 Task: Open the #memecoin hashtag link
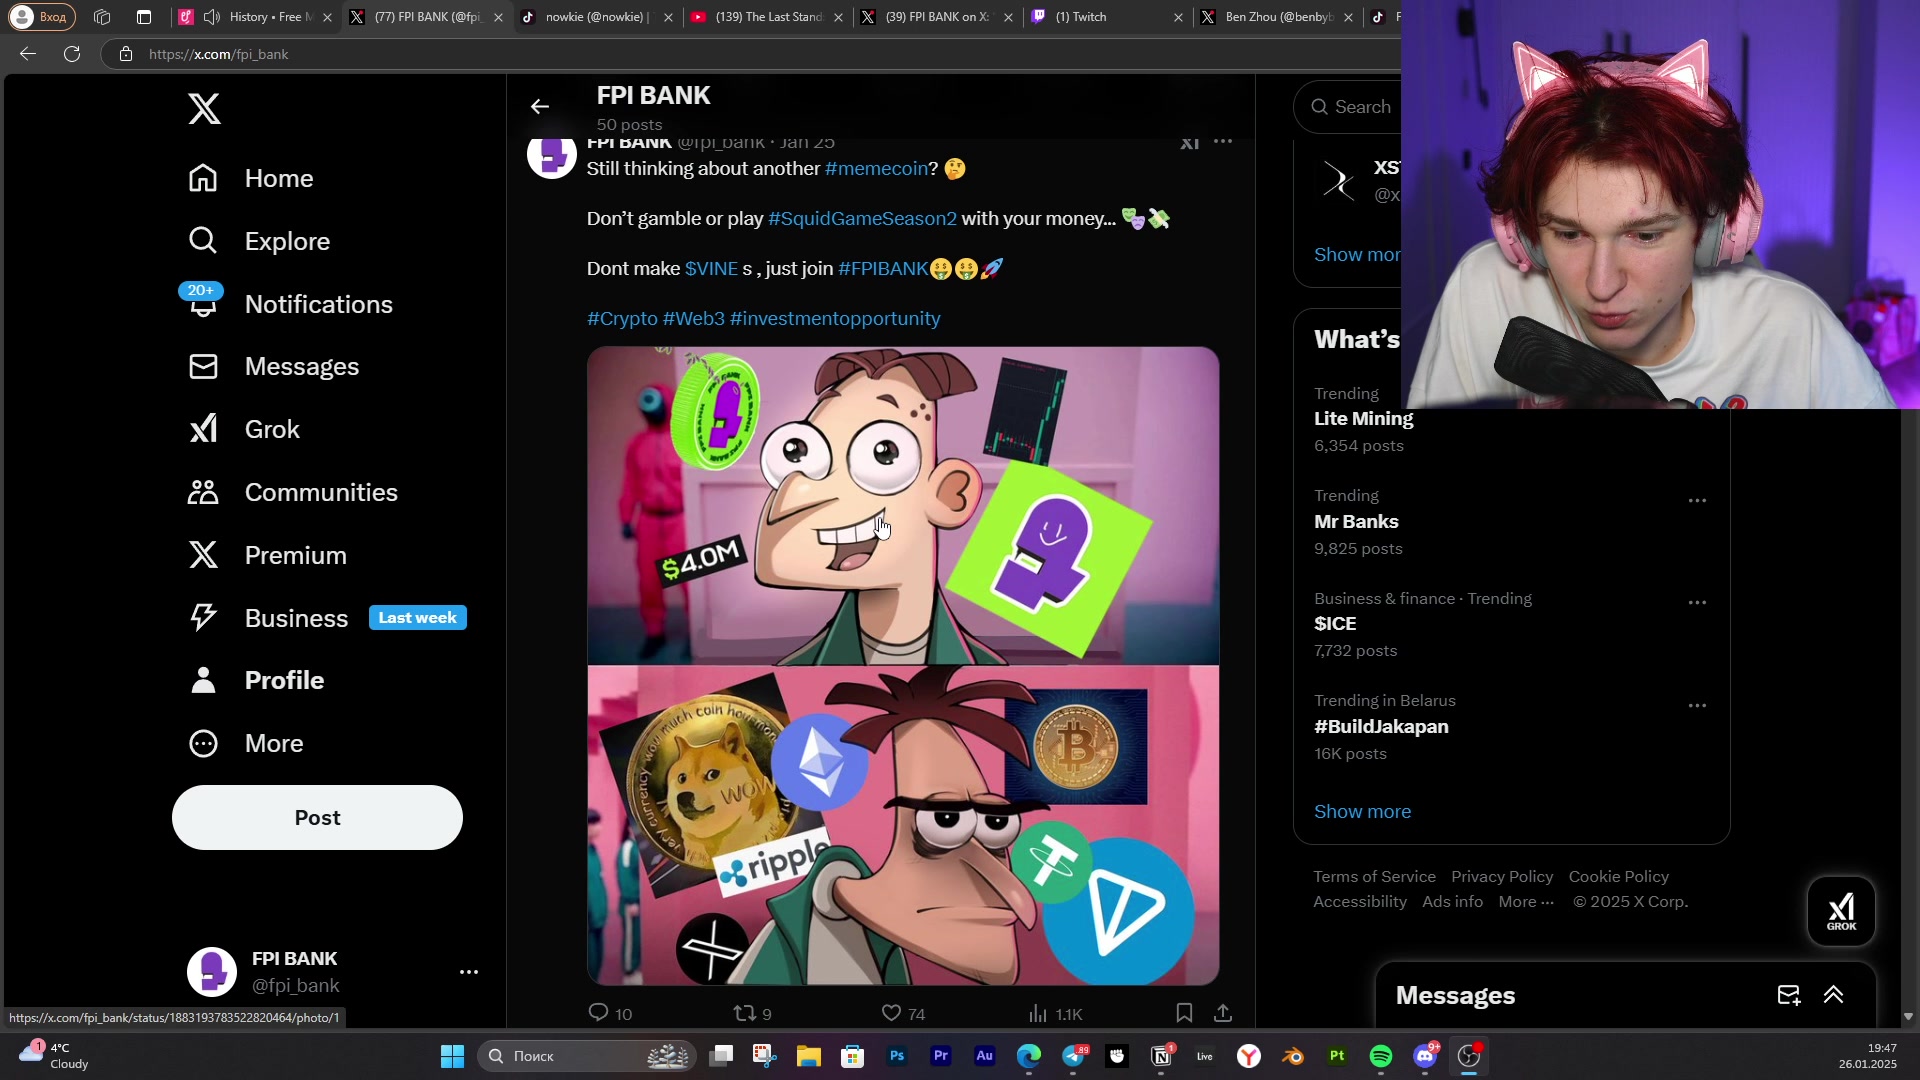(x=876, y=169)
